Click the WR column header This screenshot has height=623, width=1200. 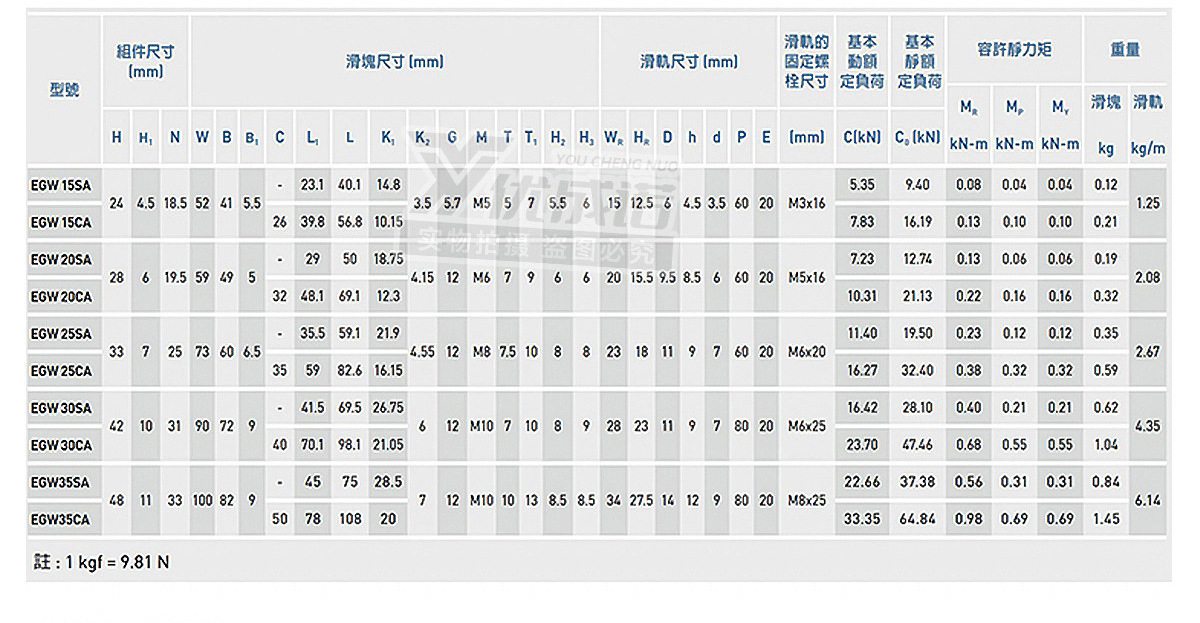tap(614, 138)
